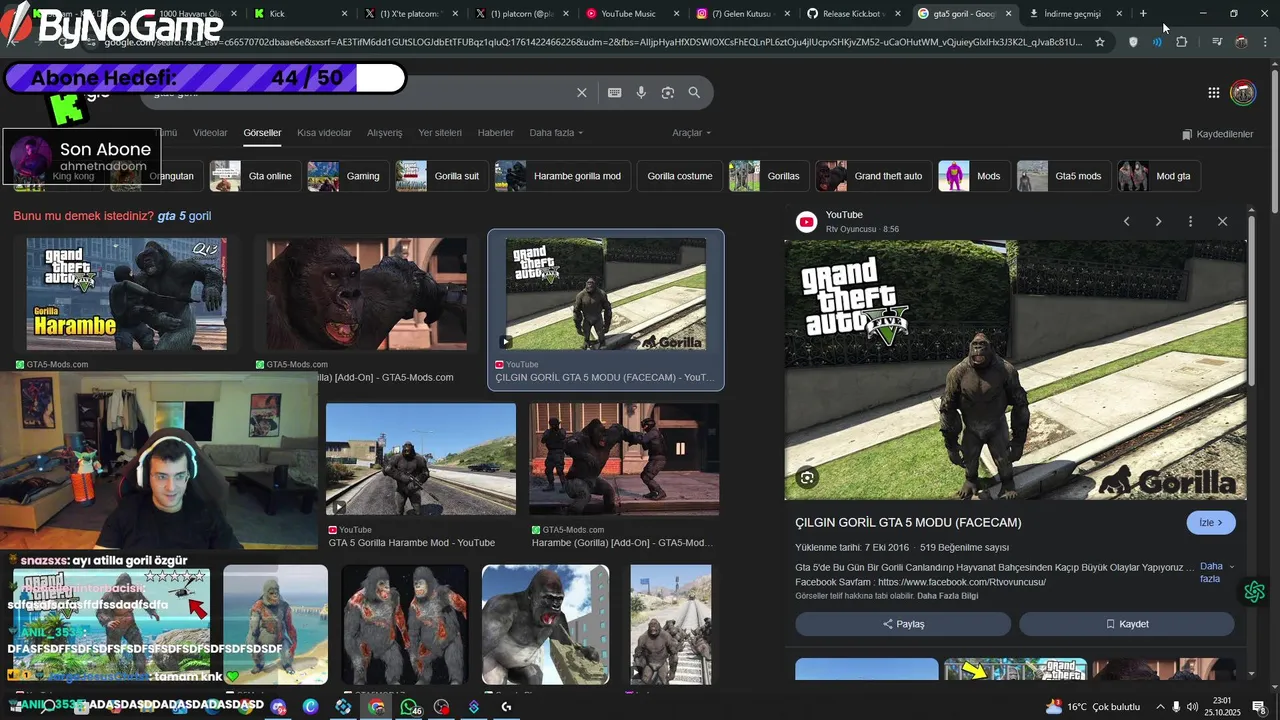
Task: Select the Harambe gorilla mod chip
Action: (x=562, y=176)
